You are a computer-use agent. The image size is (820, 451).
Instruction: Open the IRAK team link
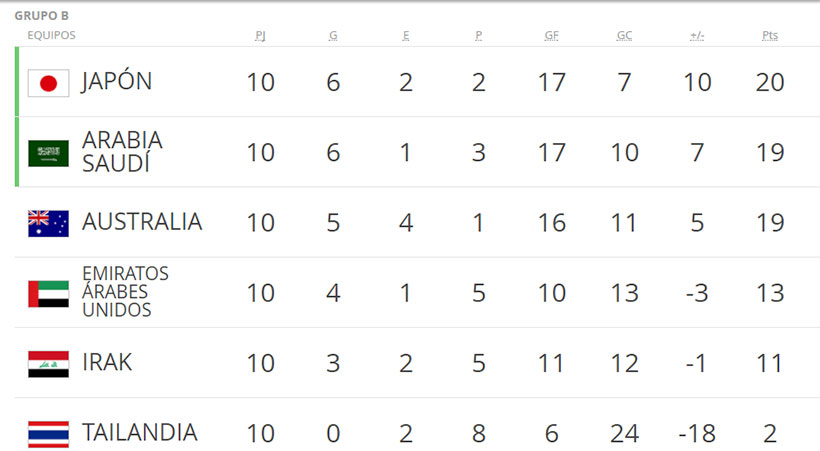coord(107,362)
